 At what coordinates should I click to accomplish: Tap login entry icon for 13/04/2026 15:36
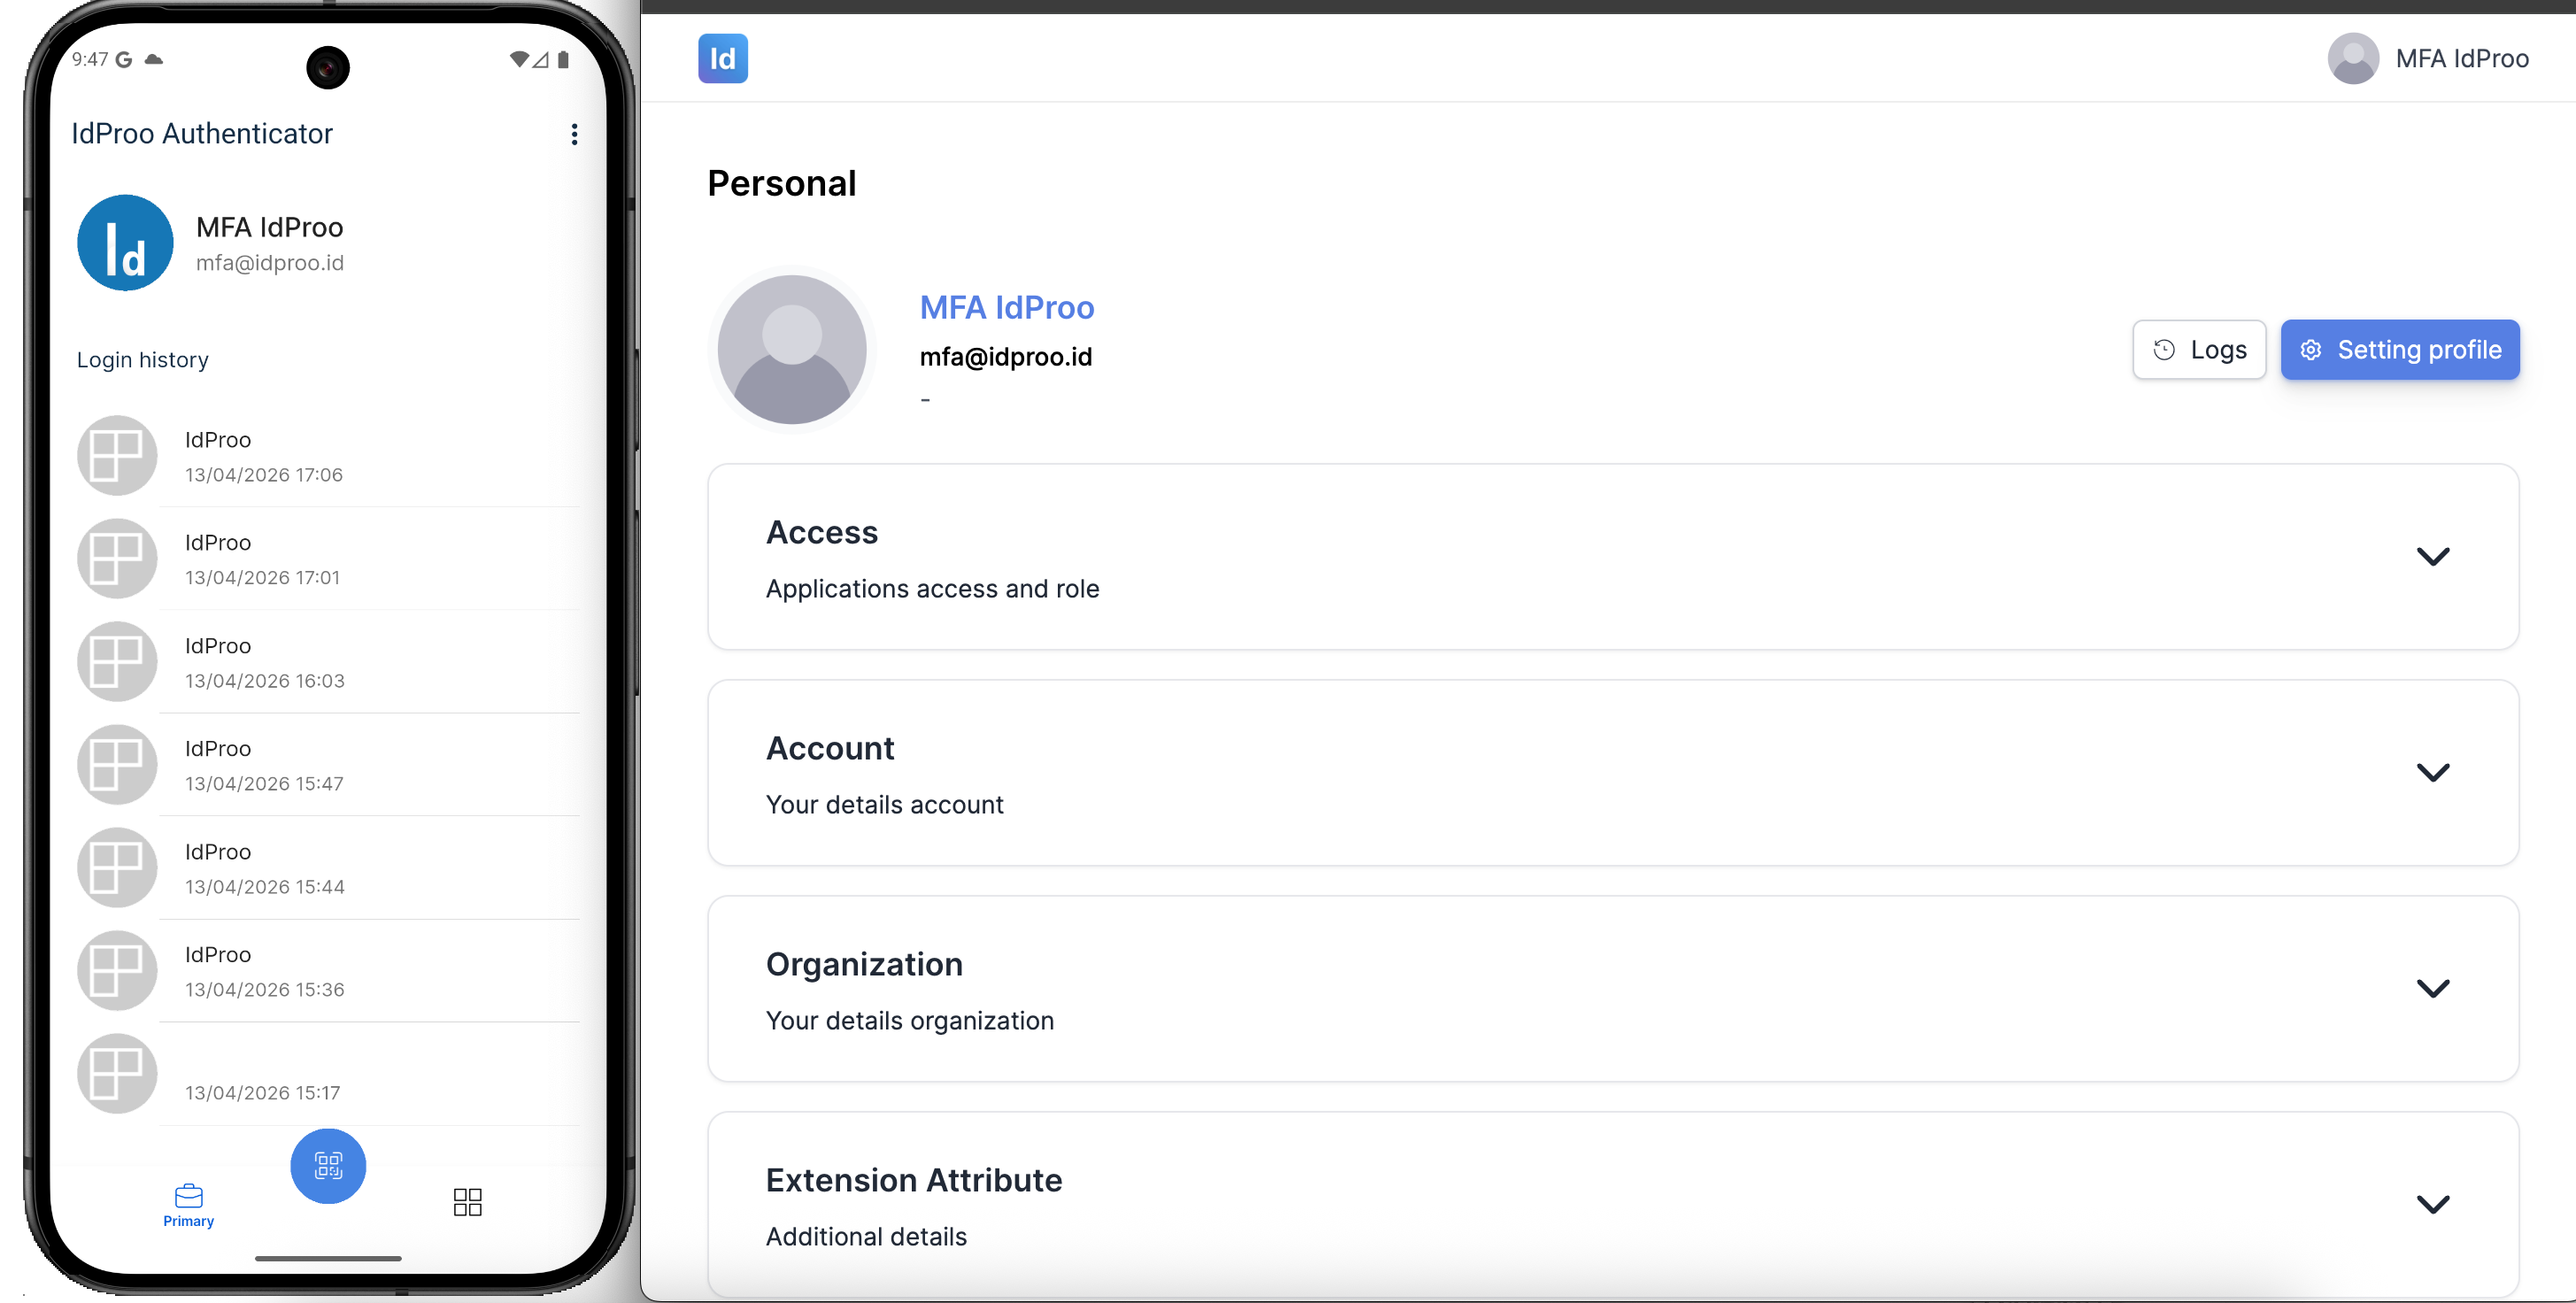[117, 970]
